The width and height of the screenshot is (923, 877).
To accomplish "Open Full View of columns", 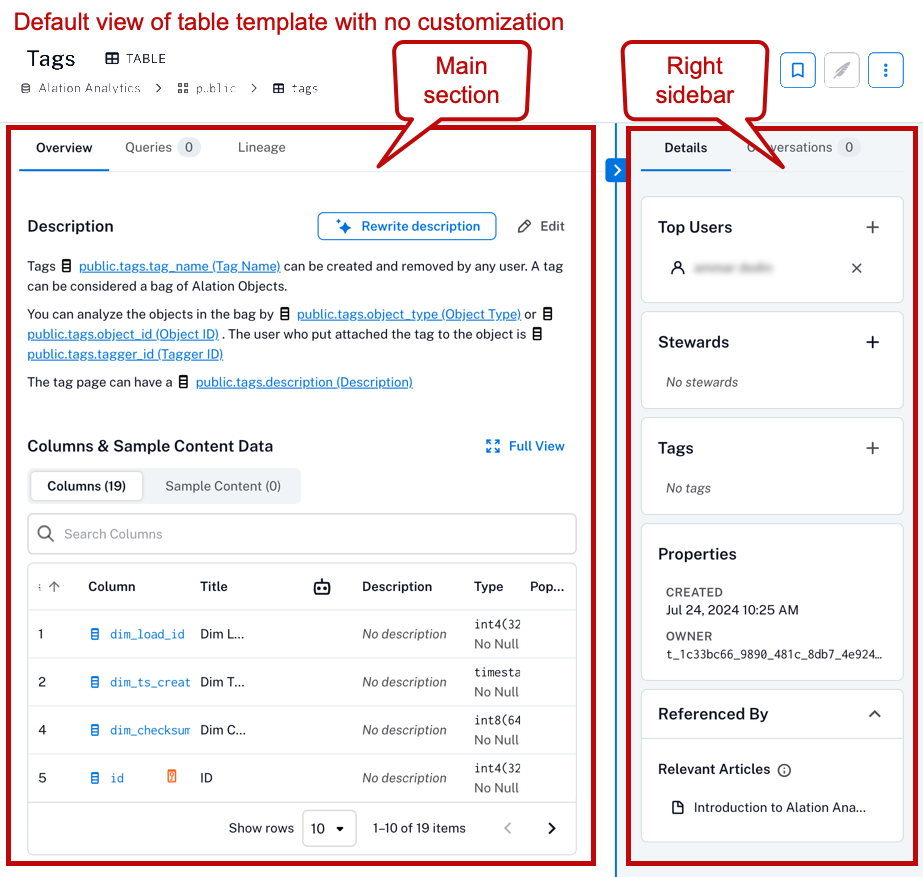I will pyautogui.click(x=524, y=446).
